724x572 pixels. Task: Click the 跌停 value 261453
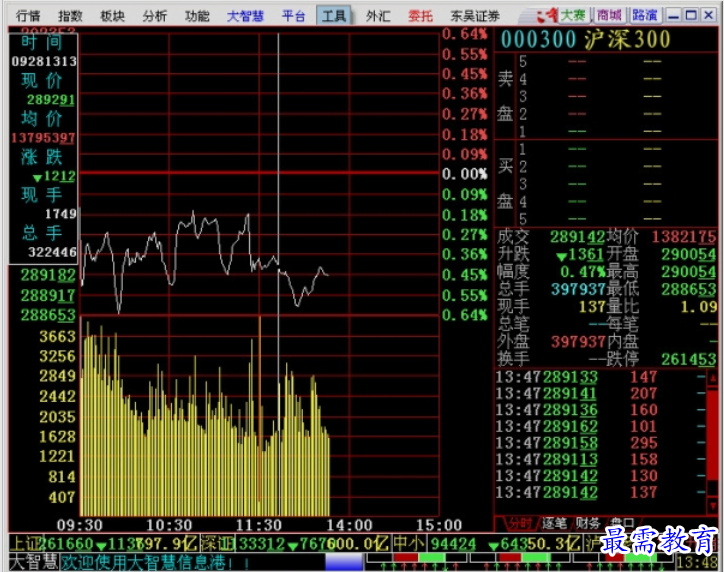(688, 359)
